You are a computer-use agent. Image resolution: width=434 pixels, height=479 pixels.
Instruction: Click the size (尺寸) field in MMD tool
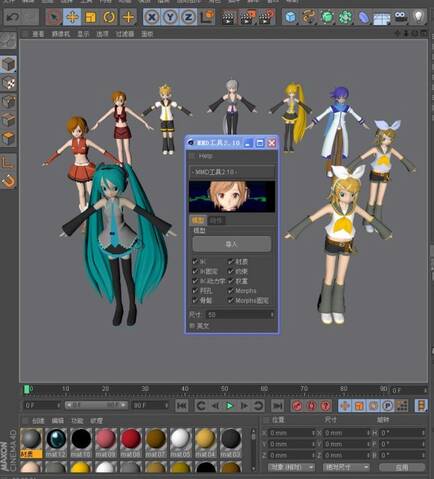(x=240, y=314)
